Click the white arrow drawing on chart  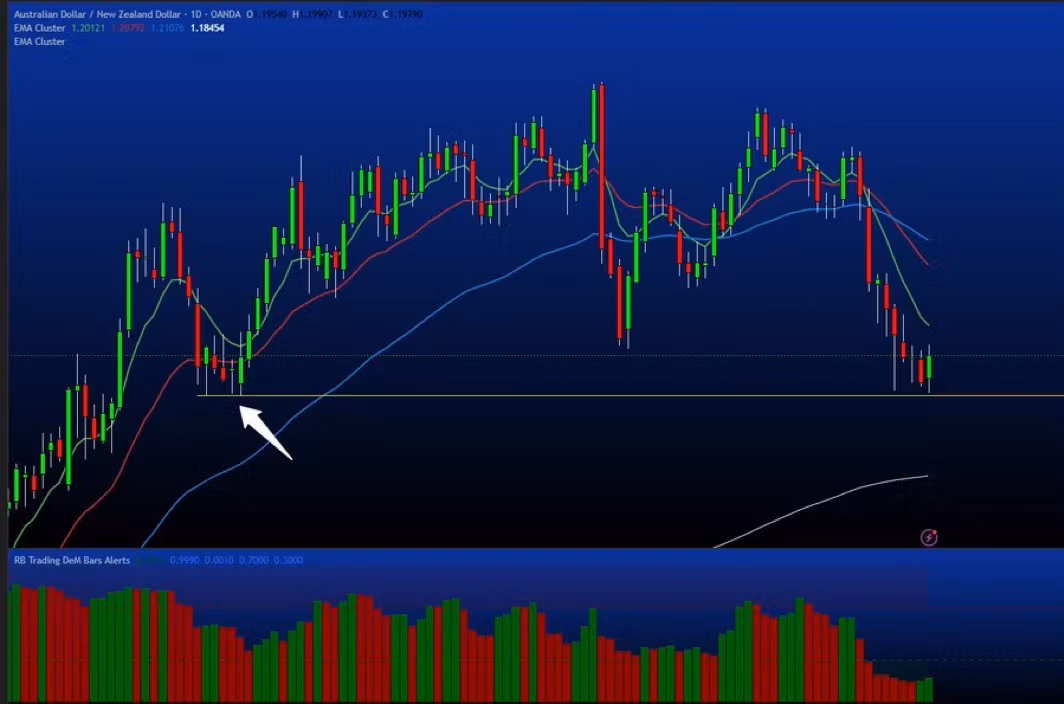pyautogui.click(x=265, y=432)
